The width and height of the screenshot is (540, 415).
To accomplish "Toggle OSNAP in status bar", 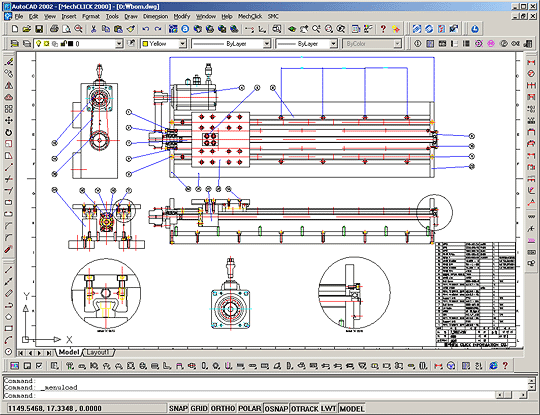I will click(276, 408).
